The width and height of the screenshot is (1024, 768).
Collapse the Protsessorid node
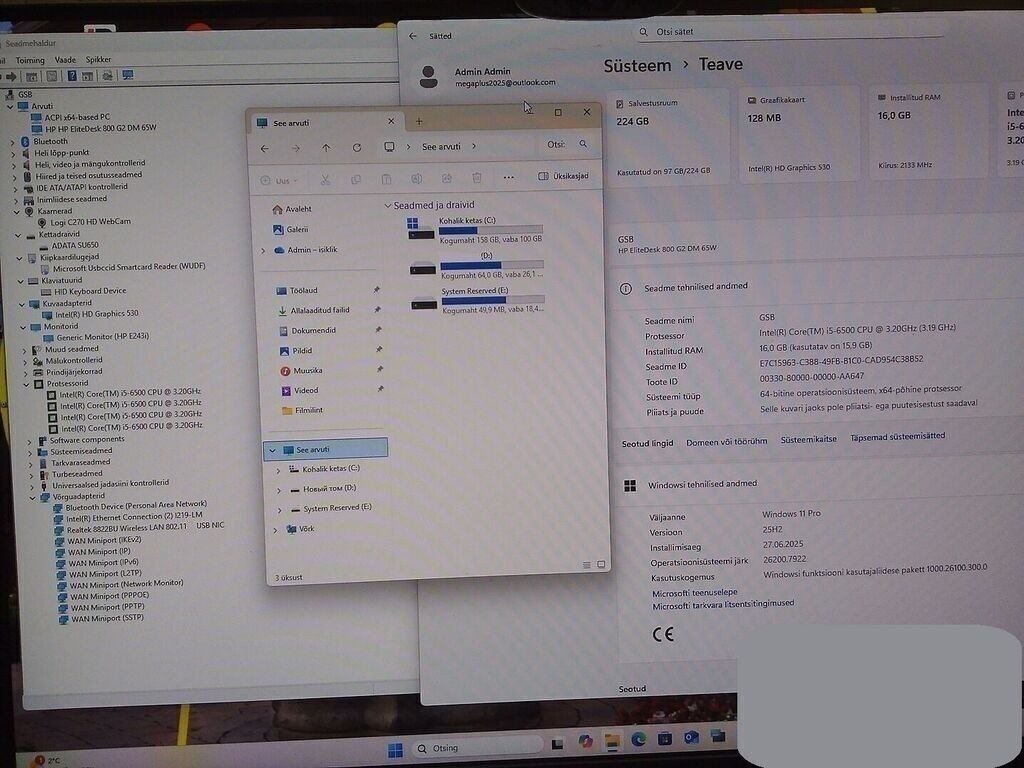tap(26, 385)
